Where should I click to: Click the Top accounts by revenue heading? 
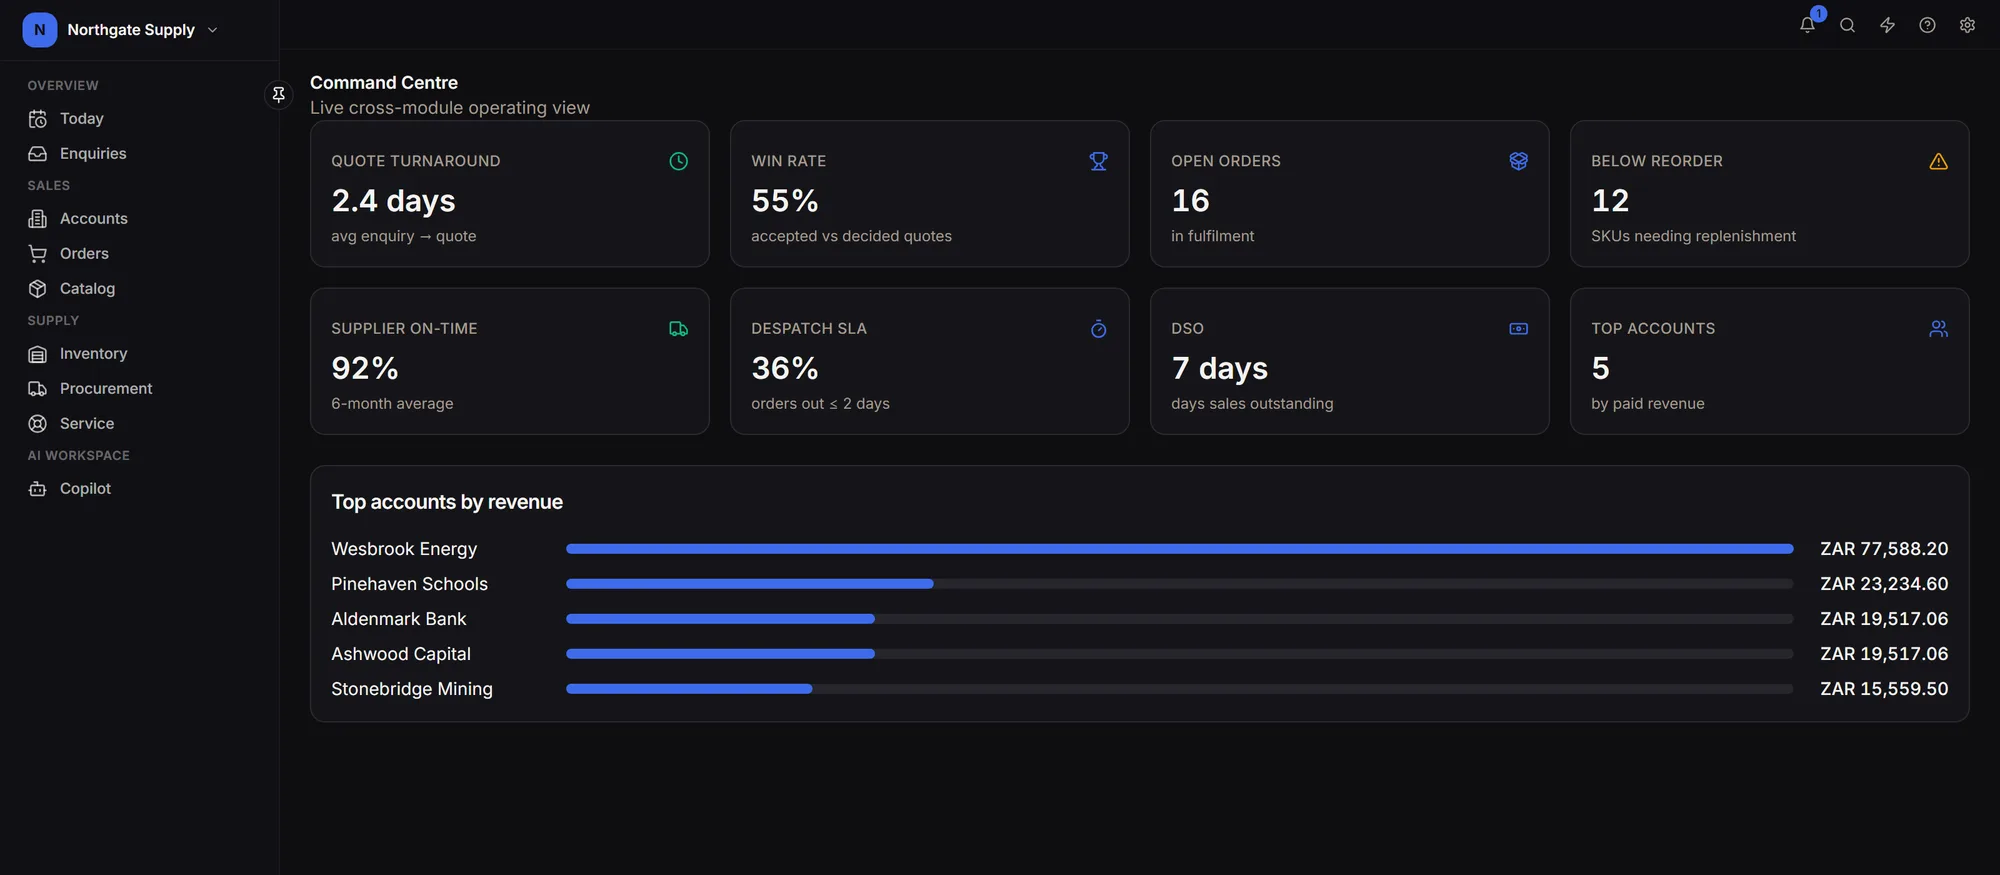click(x=447, y=502)
